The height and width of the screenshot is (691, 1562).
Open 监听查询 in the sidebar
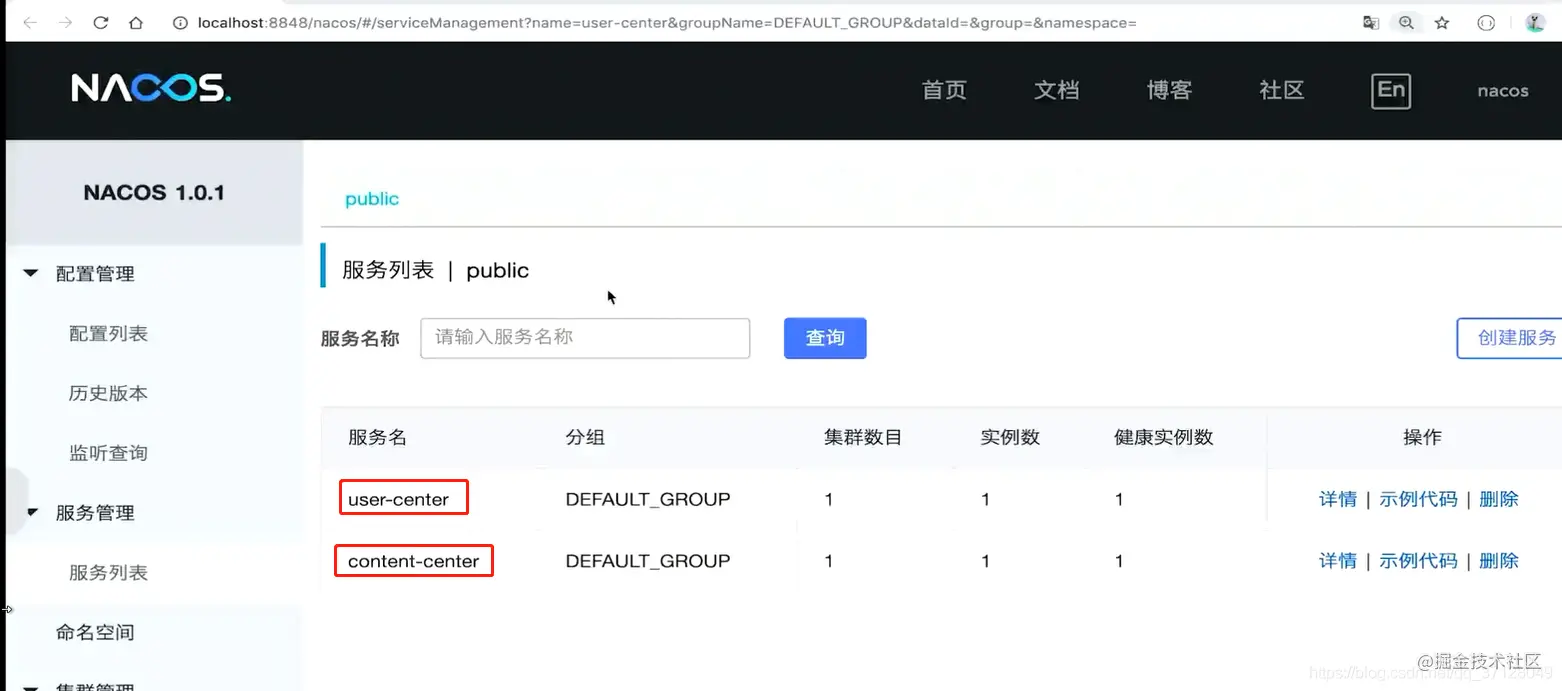(108, 453)
